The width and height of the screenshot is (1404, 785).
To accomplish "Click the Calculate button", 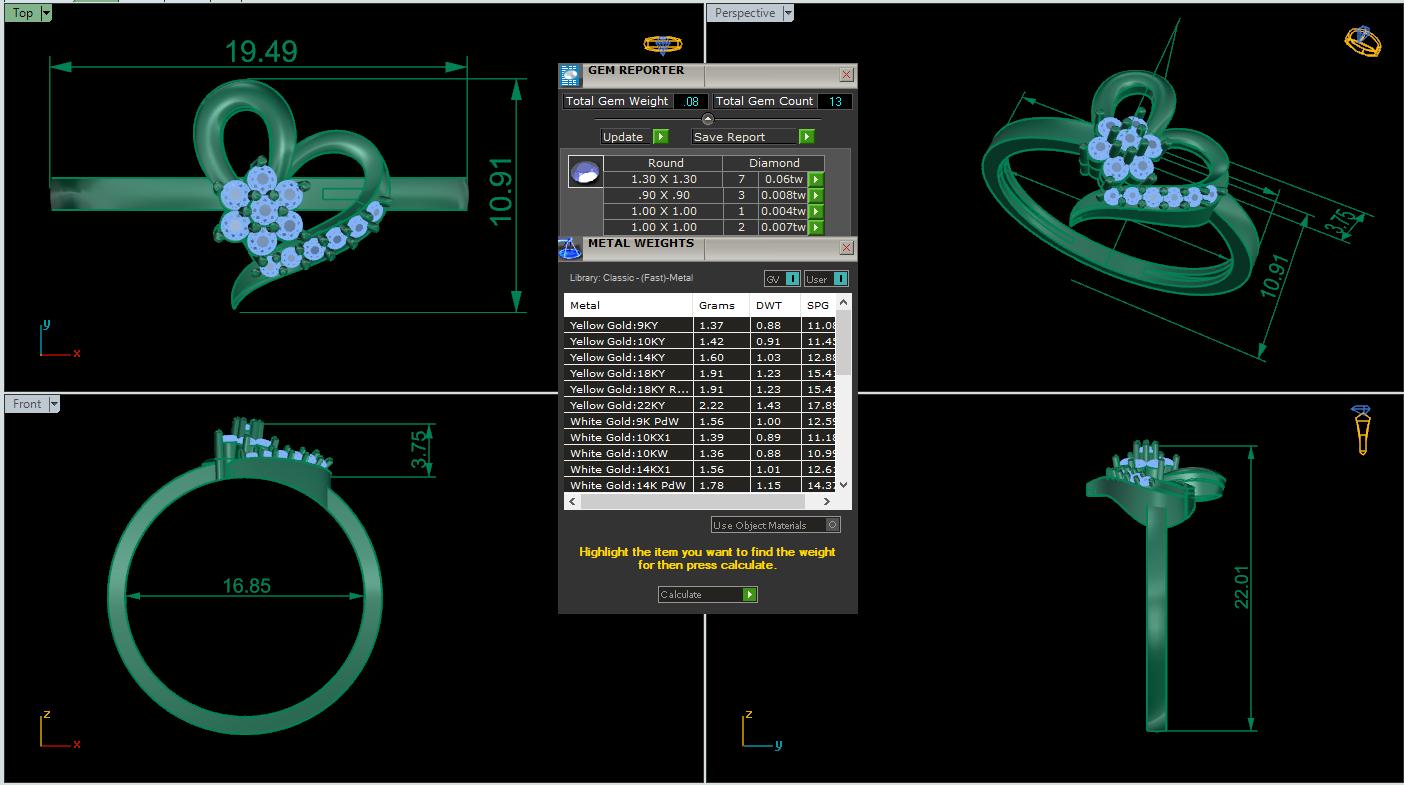I will pos(707,594).
